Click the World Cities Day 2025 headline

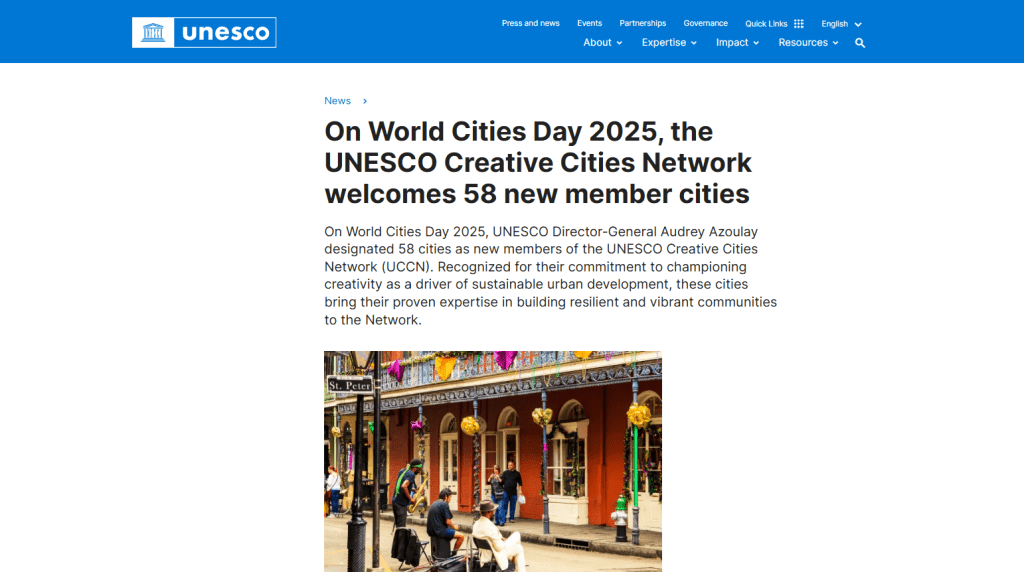(x=538, y=162)
